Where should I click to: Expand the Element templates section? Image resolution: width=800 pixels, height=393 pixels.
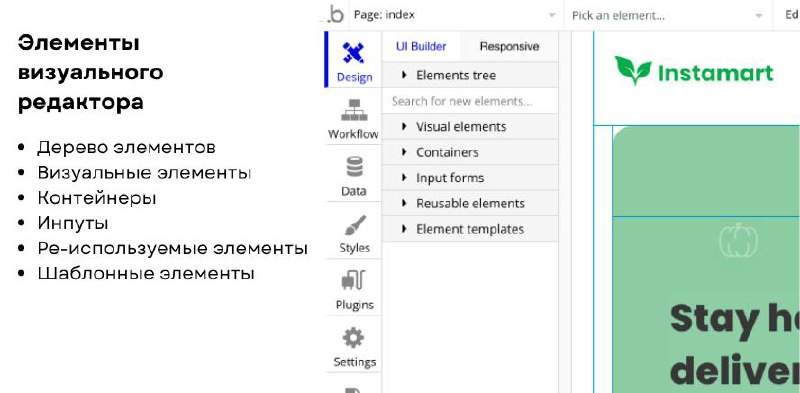tap(470, 229)
